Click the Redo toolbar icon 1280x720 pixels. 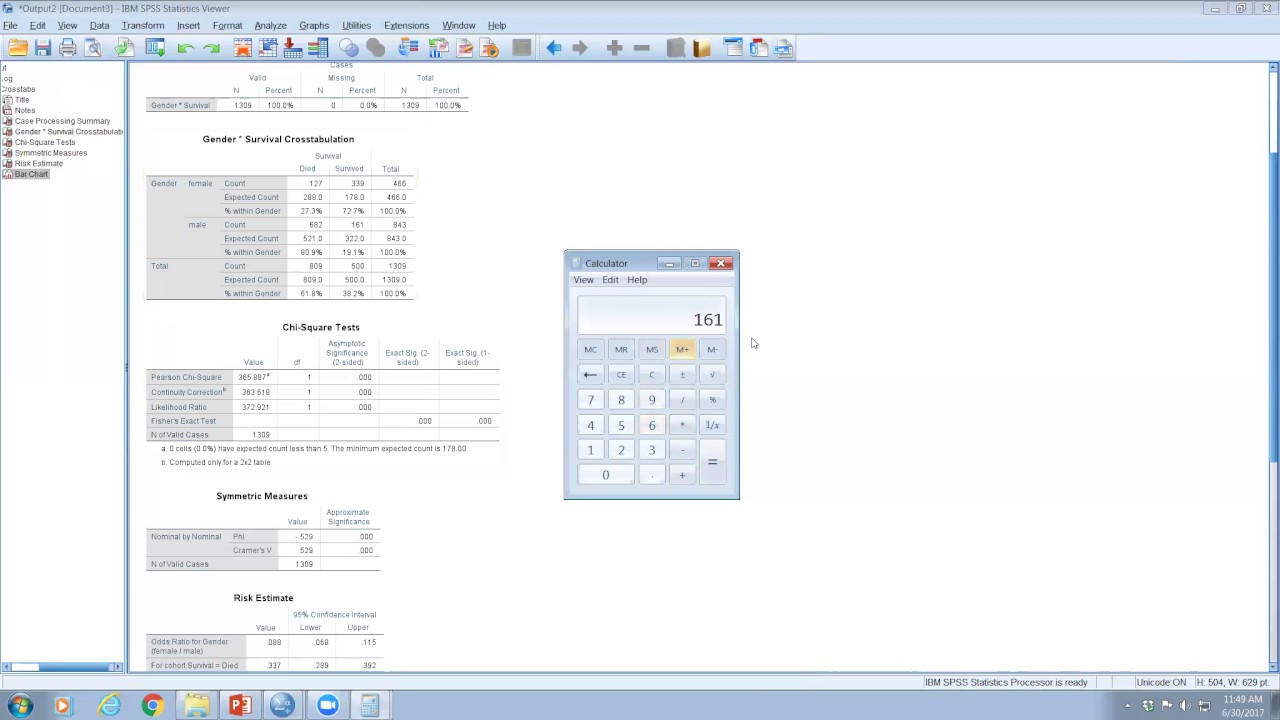(x=211, y=47)
